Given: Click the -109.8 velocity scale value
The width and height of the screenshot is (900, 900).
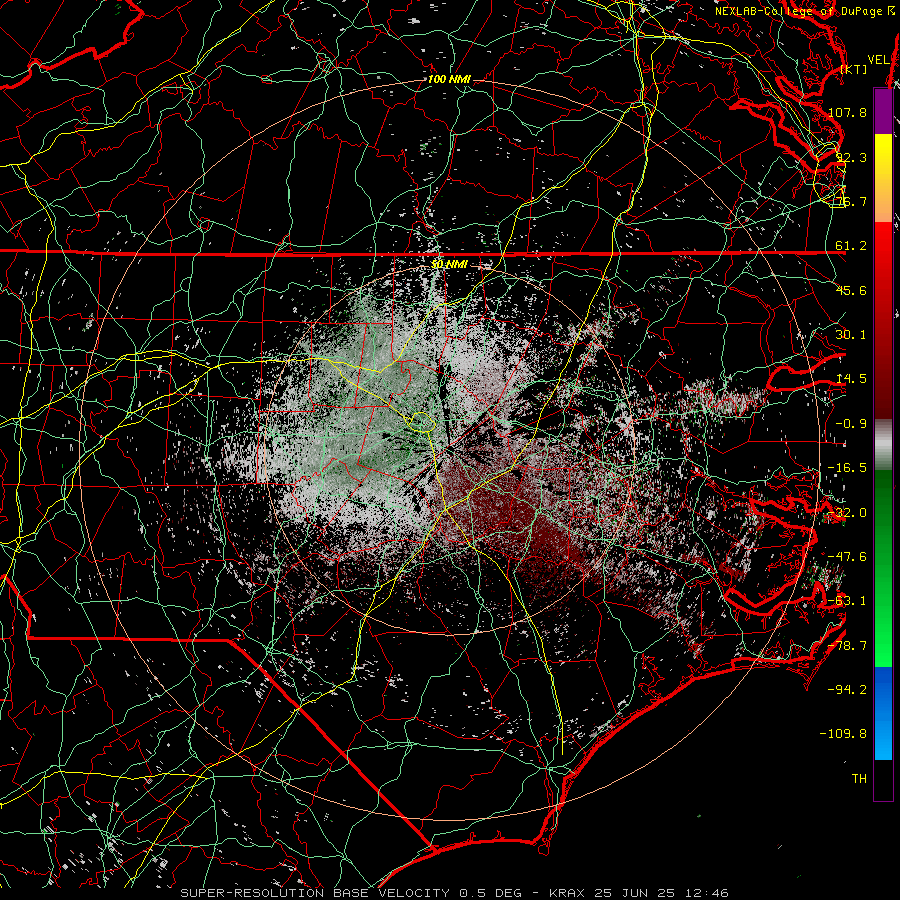Looking at the screenshot, I should point(843,734).
